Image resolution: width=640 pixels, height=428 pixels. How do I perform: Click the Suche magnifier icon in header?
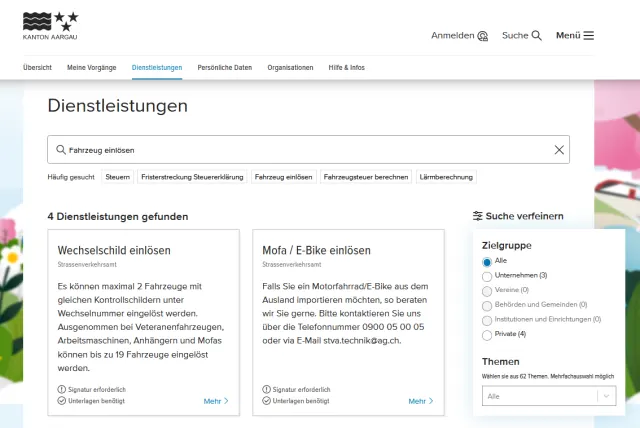[537, 35]
